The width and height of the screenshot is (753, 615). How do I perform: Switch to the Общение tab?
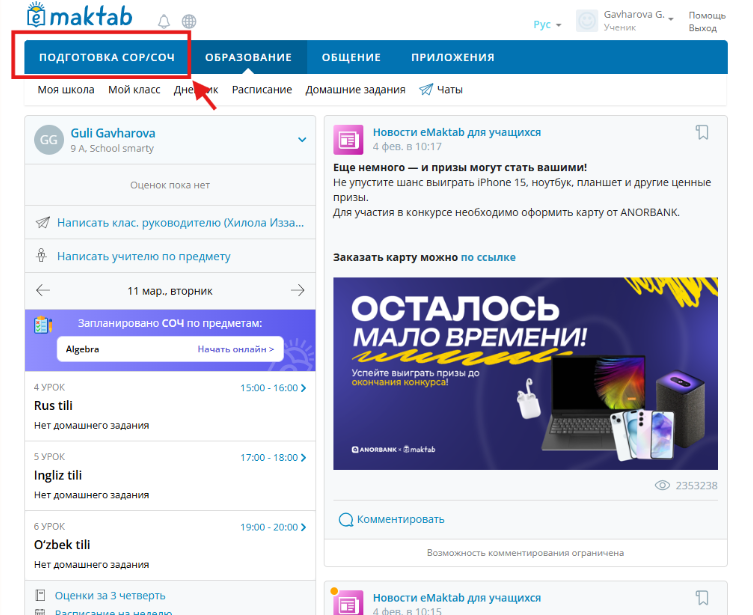(x=351, y=58)
